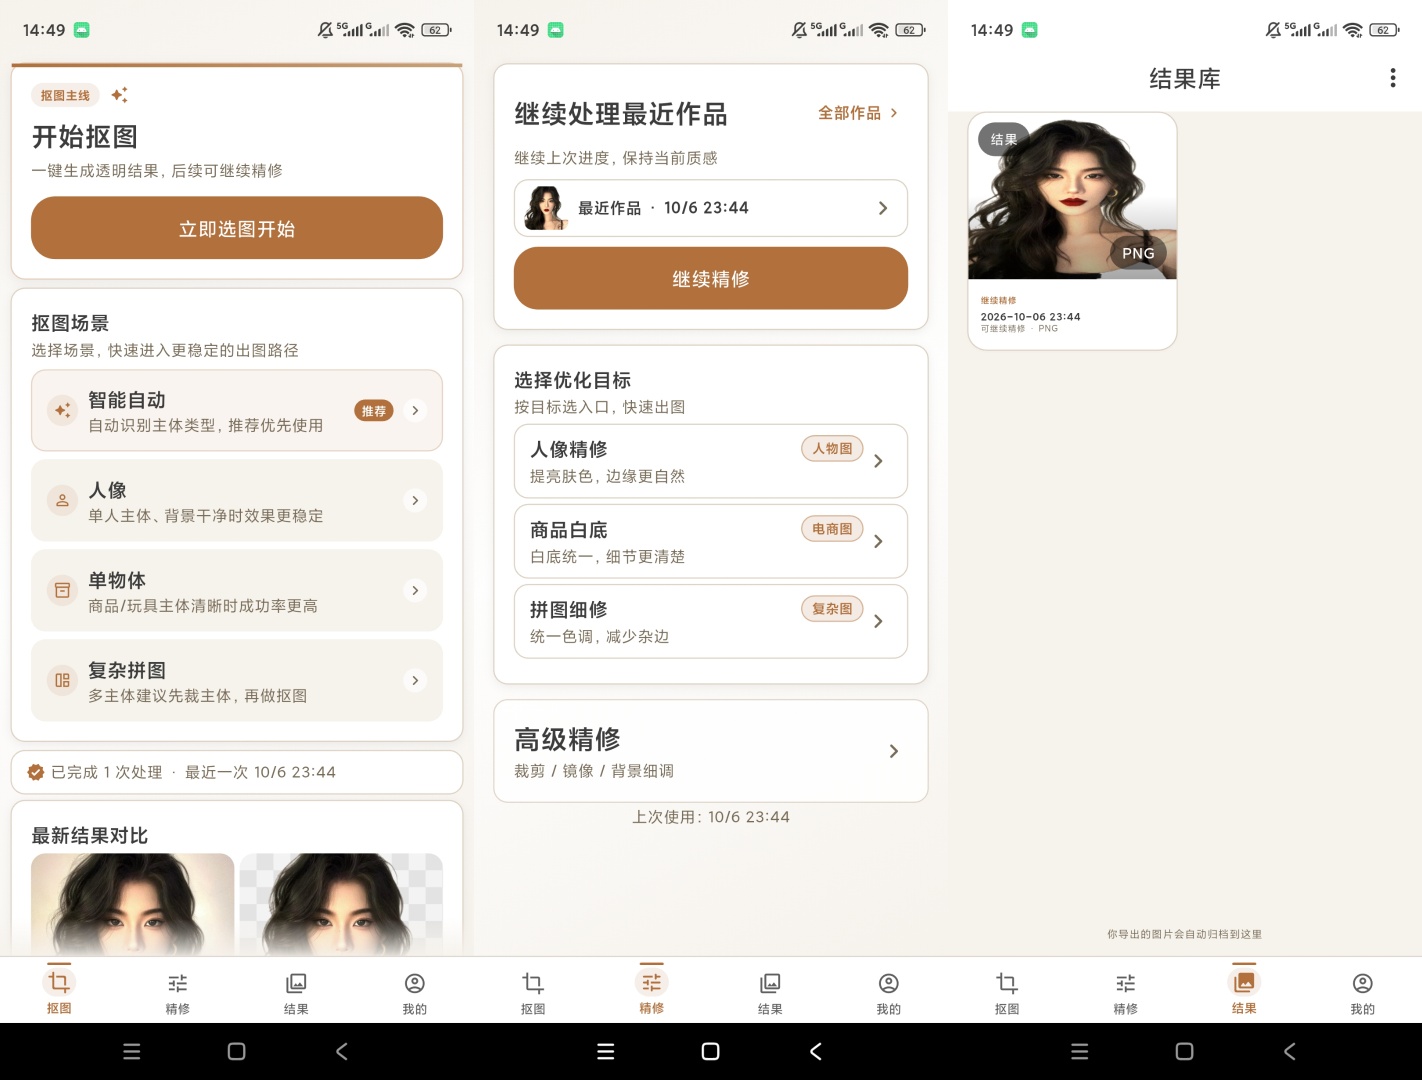
Task: Tap the 最近作品 portrait thumbnail
Action: coord(546,208)
